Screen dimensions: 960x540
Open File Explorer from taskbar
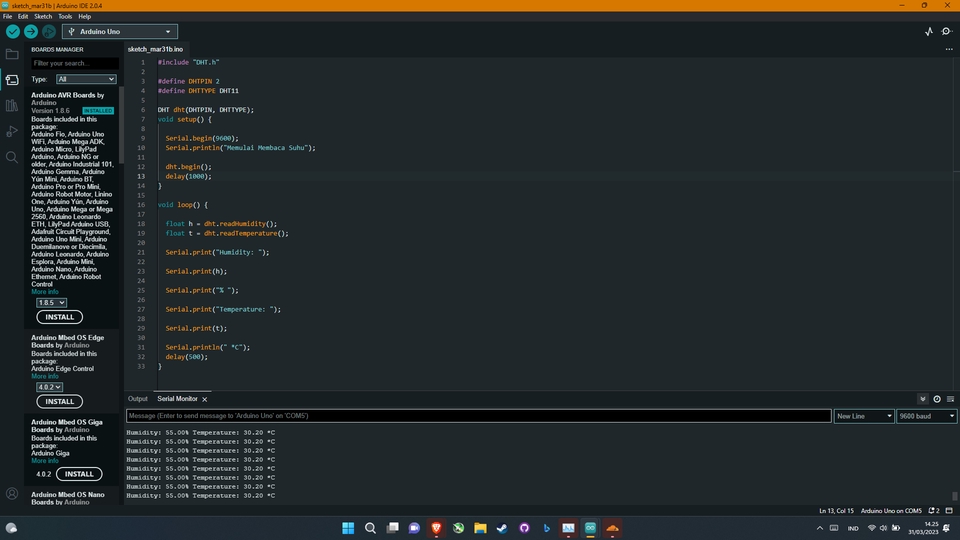(x=480, y=528)
